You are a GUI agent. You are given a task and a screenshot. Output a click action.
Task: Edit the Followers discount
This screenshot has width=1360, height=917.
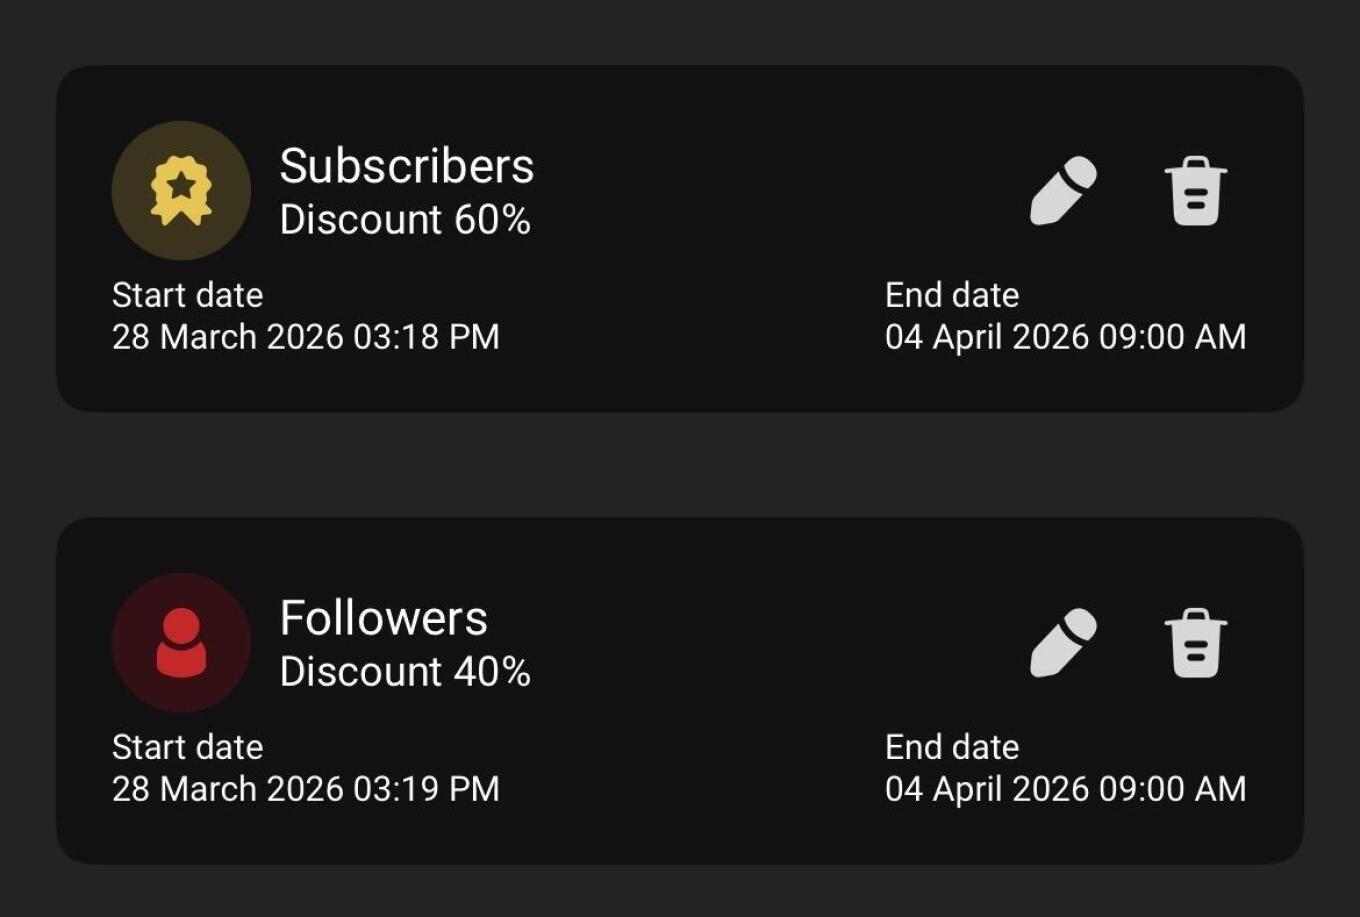click(1063, 643)
